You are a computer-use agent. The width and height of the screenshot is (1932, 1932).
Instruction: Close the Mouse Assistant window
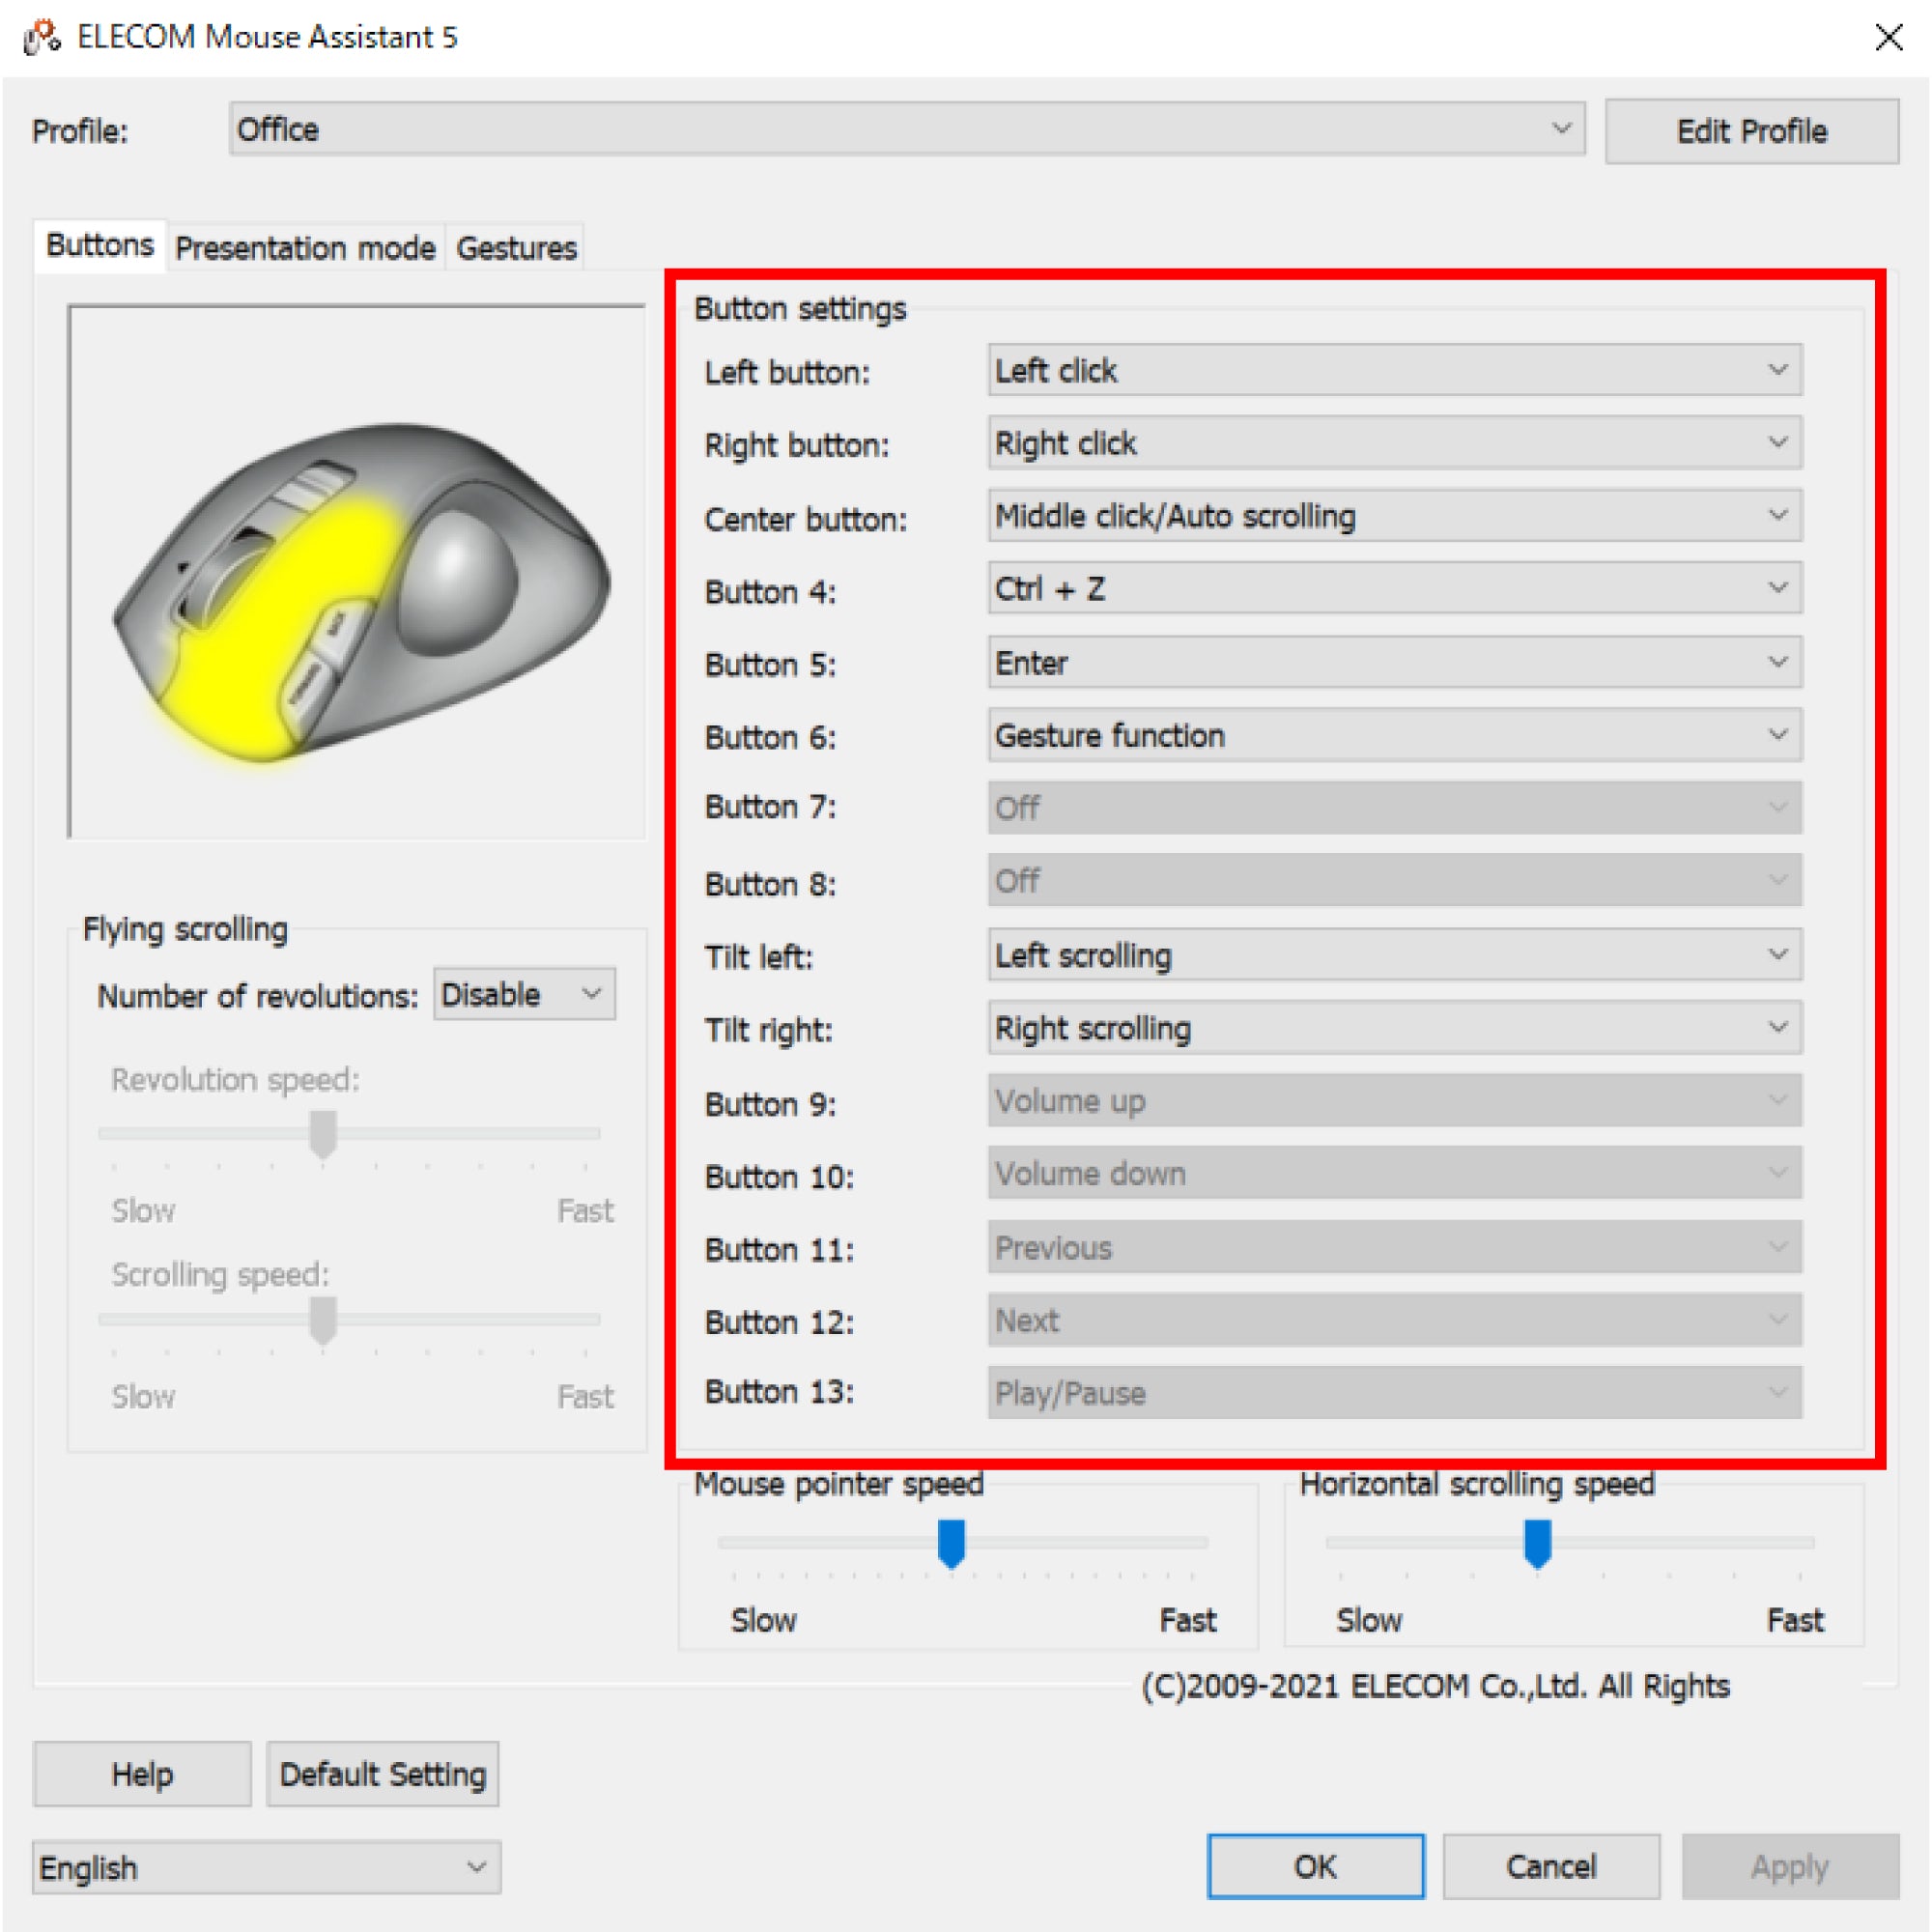pos(1888,37)
